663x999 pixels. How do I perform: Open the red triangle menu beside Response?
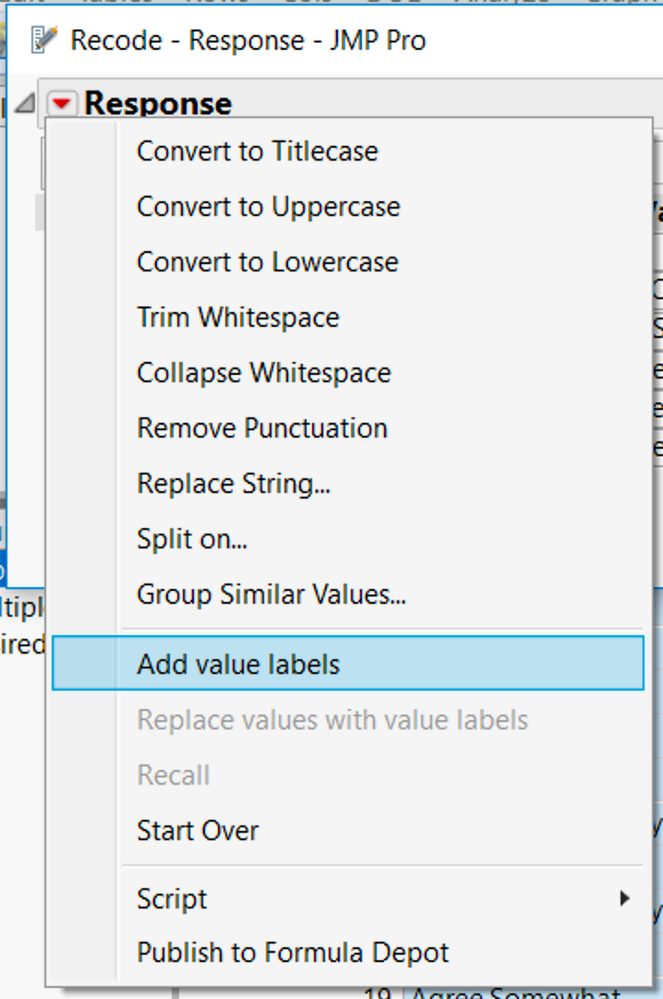click(61, 103)
